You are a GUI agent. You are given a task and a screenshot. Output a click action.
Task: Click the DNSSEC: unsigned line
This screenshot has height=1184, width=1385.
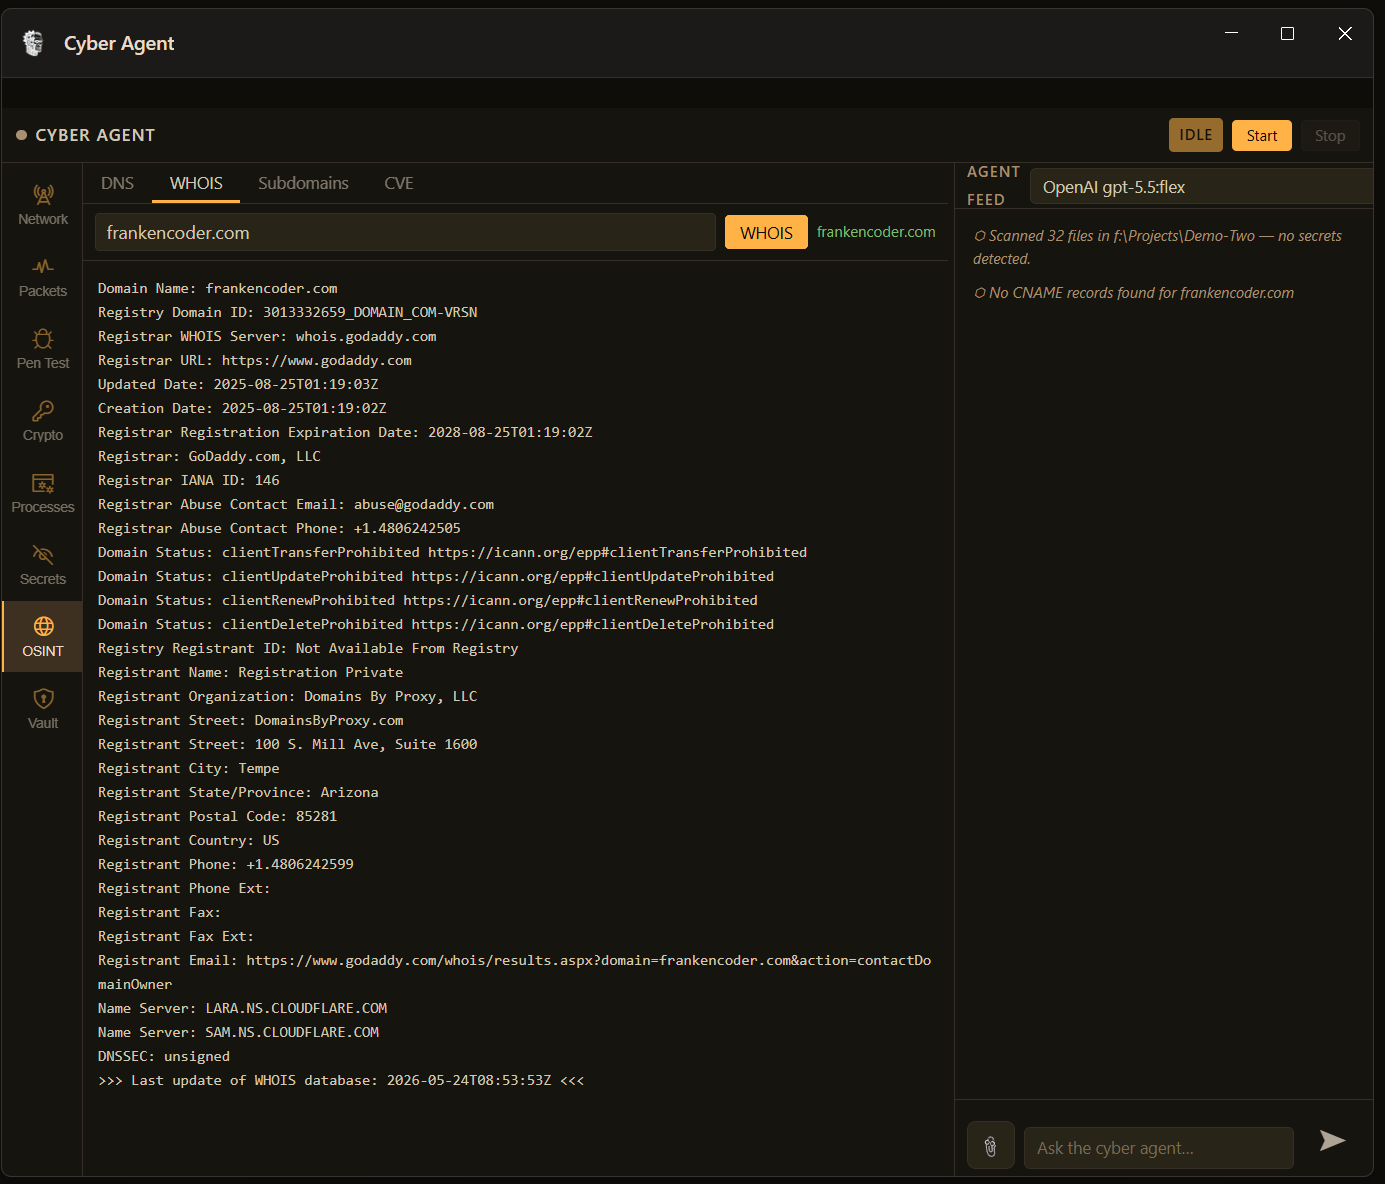164,1056
